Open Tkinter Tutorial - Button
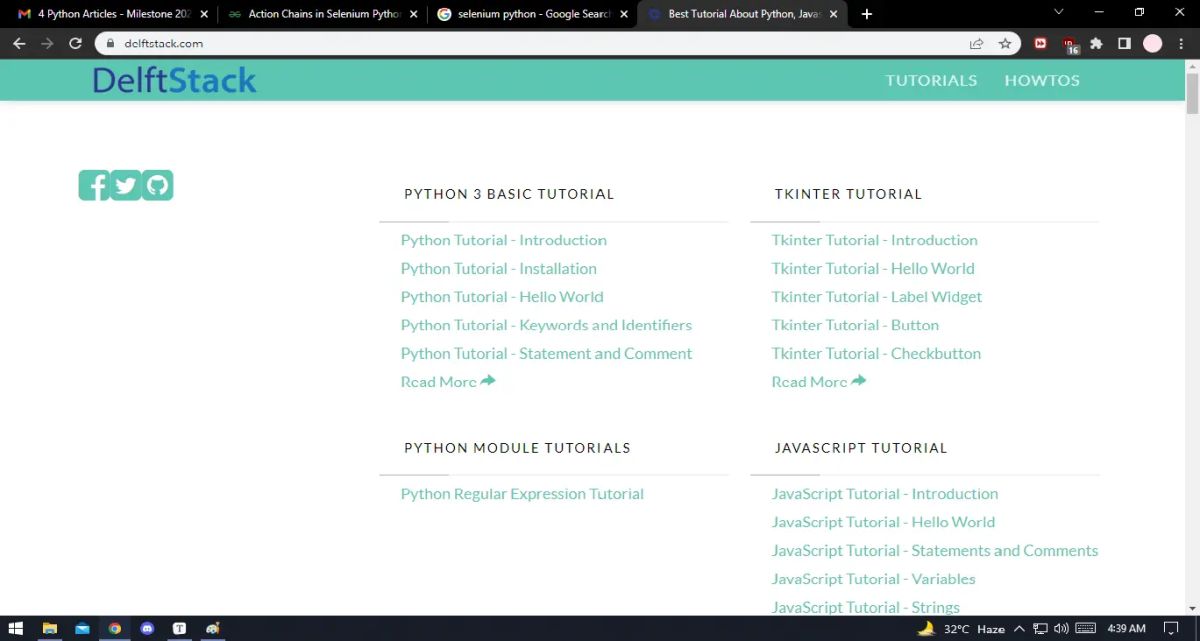 (855, 325)
